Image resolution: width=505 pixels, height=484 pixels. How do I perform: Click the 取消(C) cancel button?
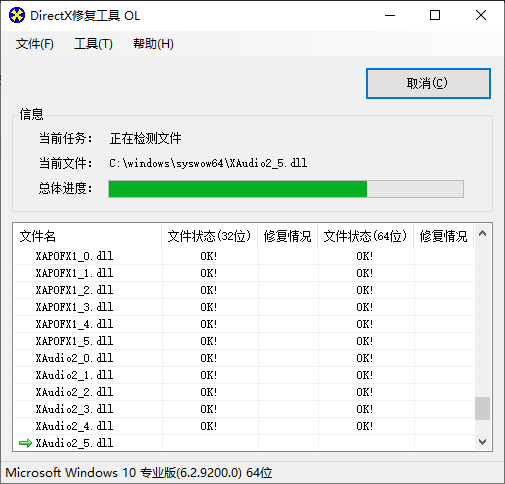[x=428, y=83]
